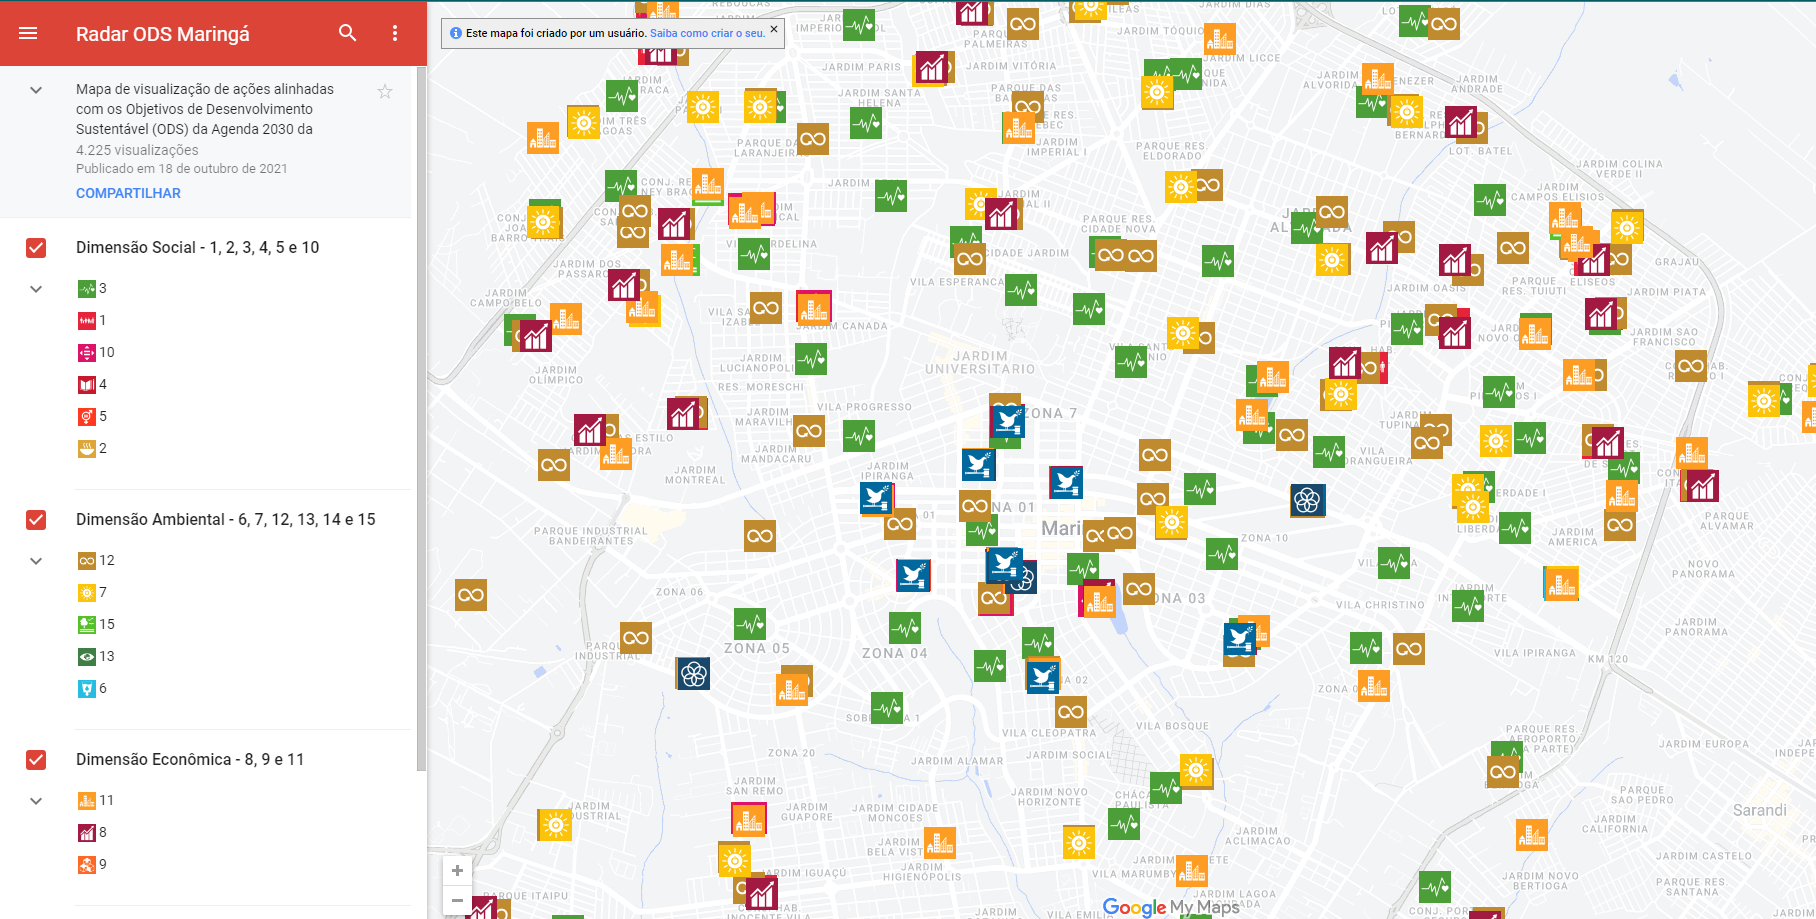Click the search magnifier icon
This screenshot has height=919, width=1816.
[x=347, y=33]
